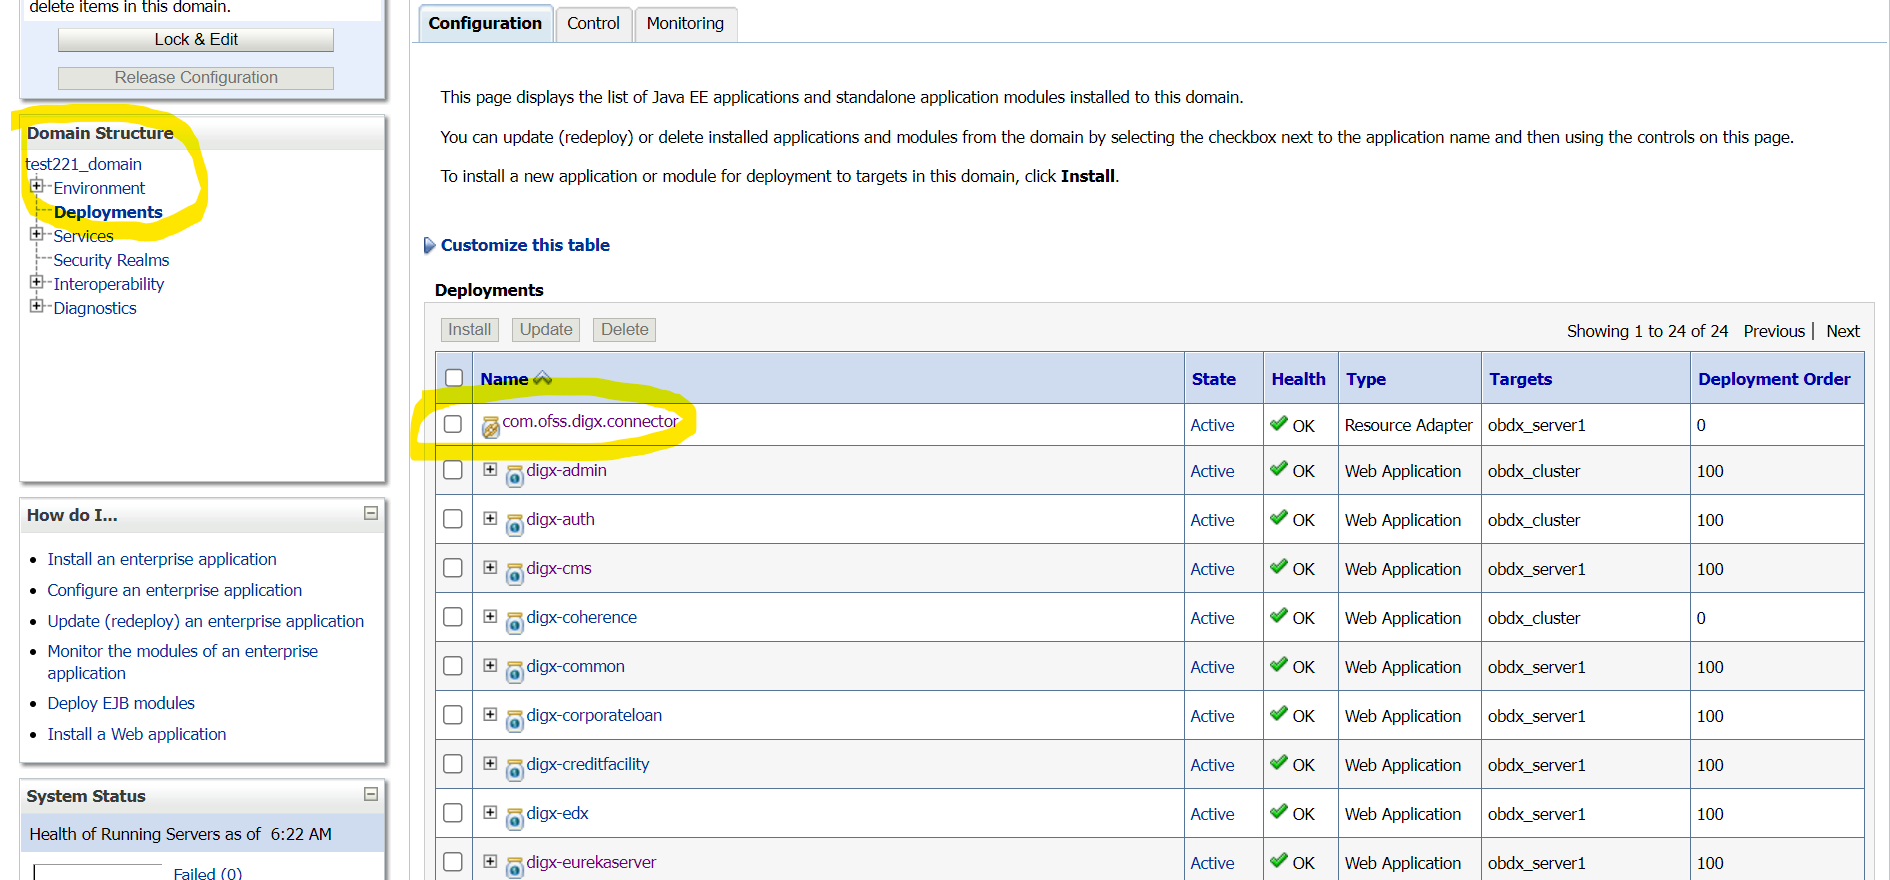
Task: Expand the Environment tree node
Action: click(x=37, y=186)
